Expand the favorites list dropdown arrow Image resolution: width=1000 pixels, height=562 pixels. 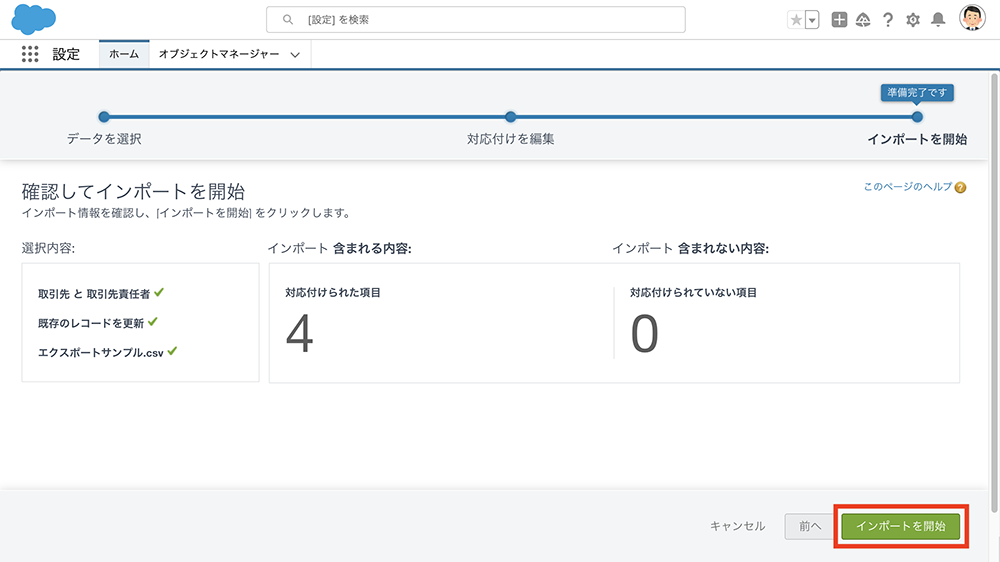pos(812,20)
